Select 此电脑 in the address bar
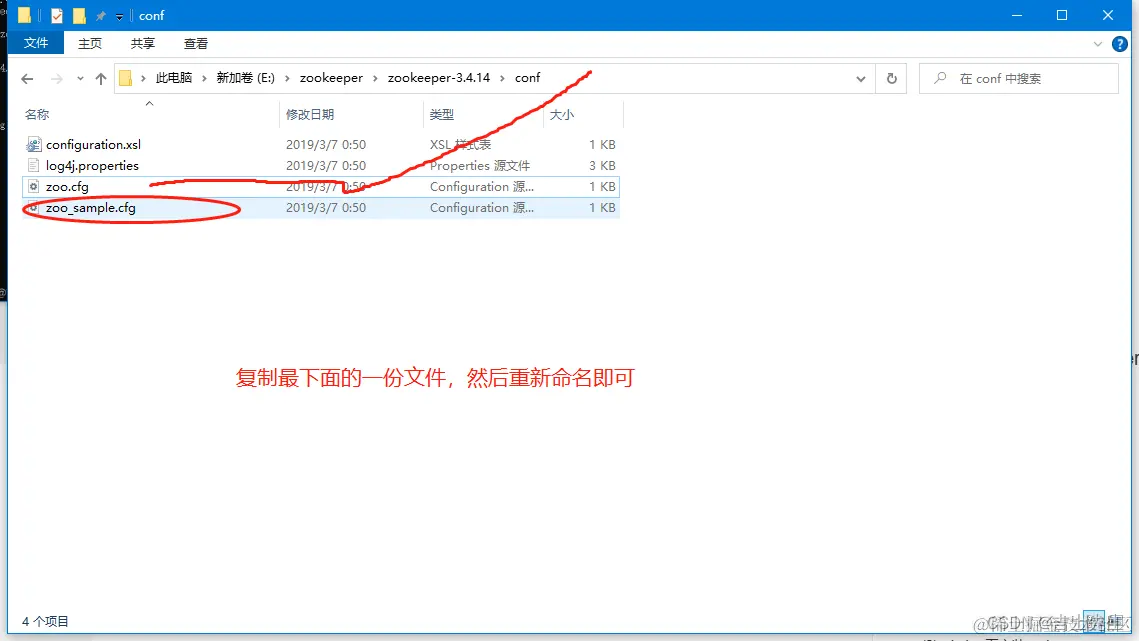The width and height of the screenshot is (1139, 641). point(174,78)
